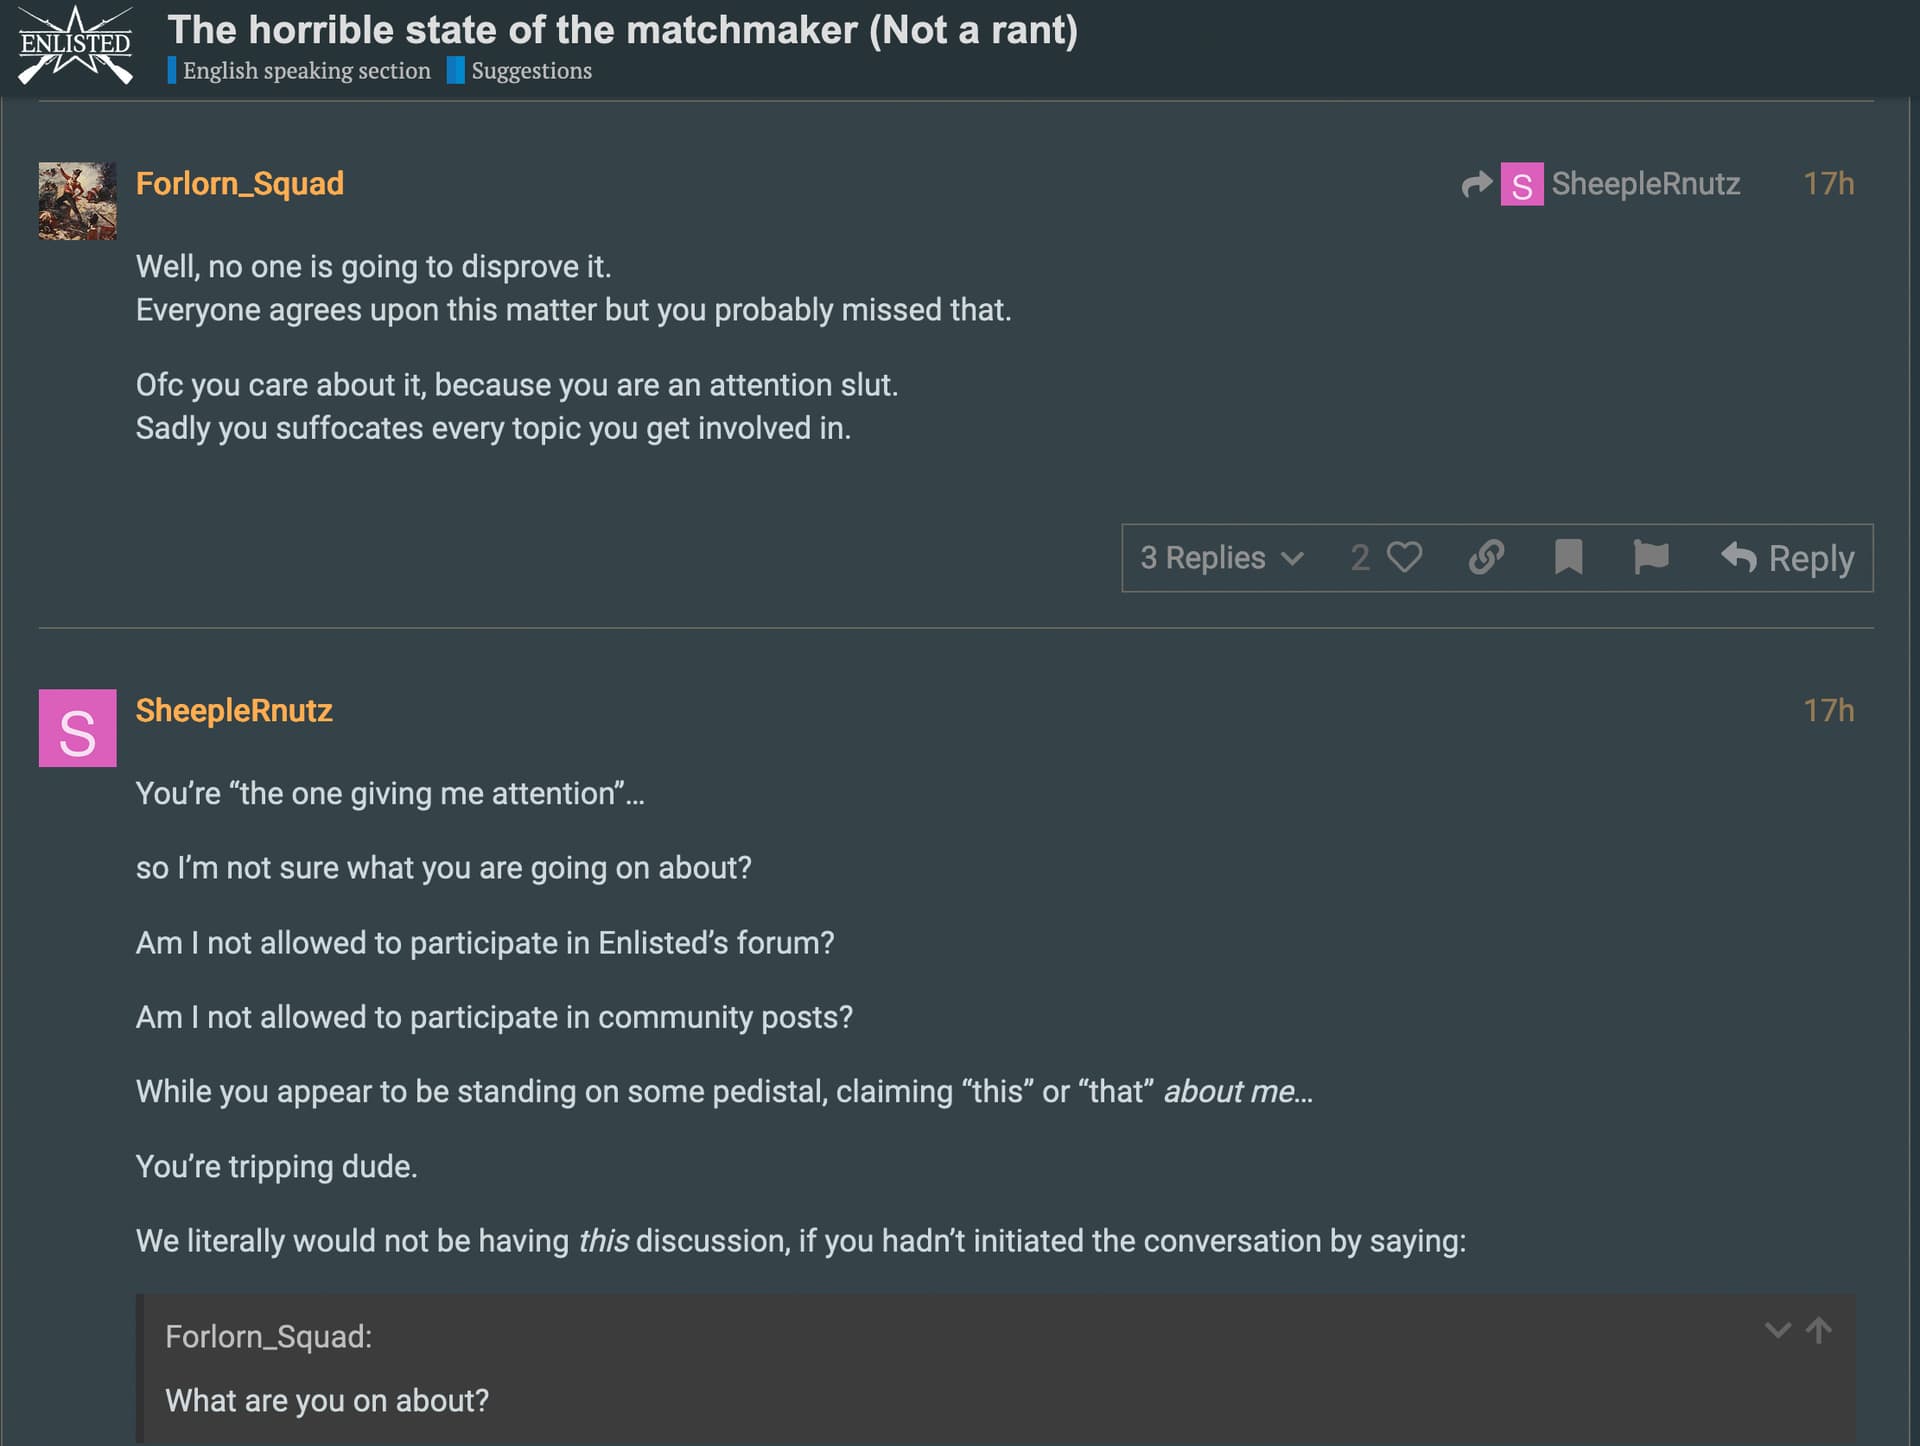The width and height of the screenshot is (1920, 1446).
Task: Open Forlorn_Squad username profile link
Action: pos(240,184)
